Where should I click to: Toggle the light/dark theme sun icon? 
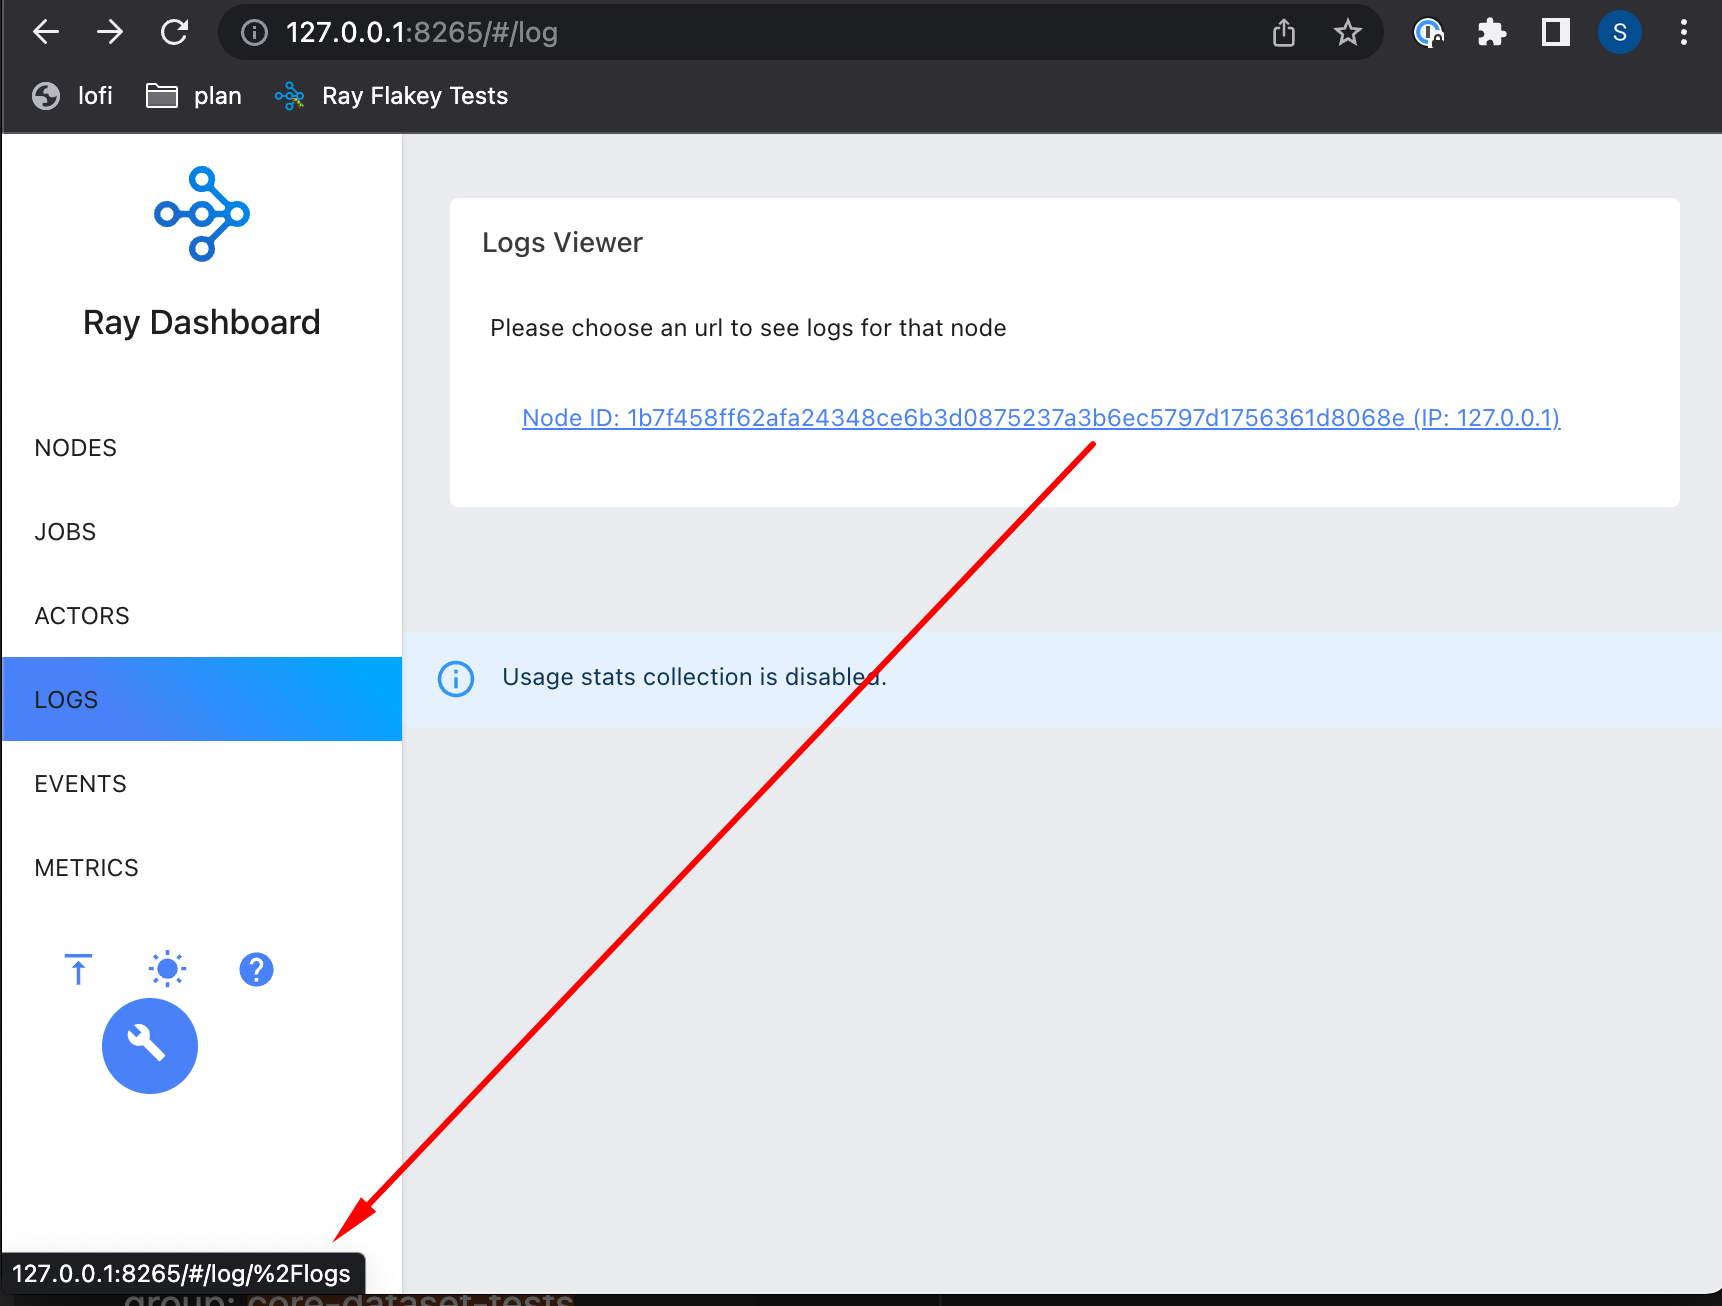(167, 969)
